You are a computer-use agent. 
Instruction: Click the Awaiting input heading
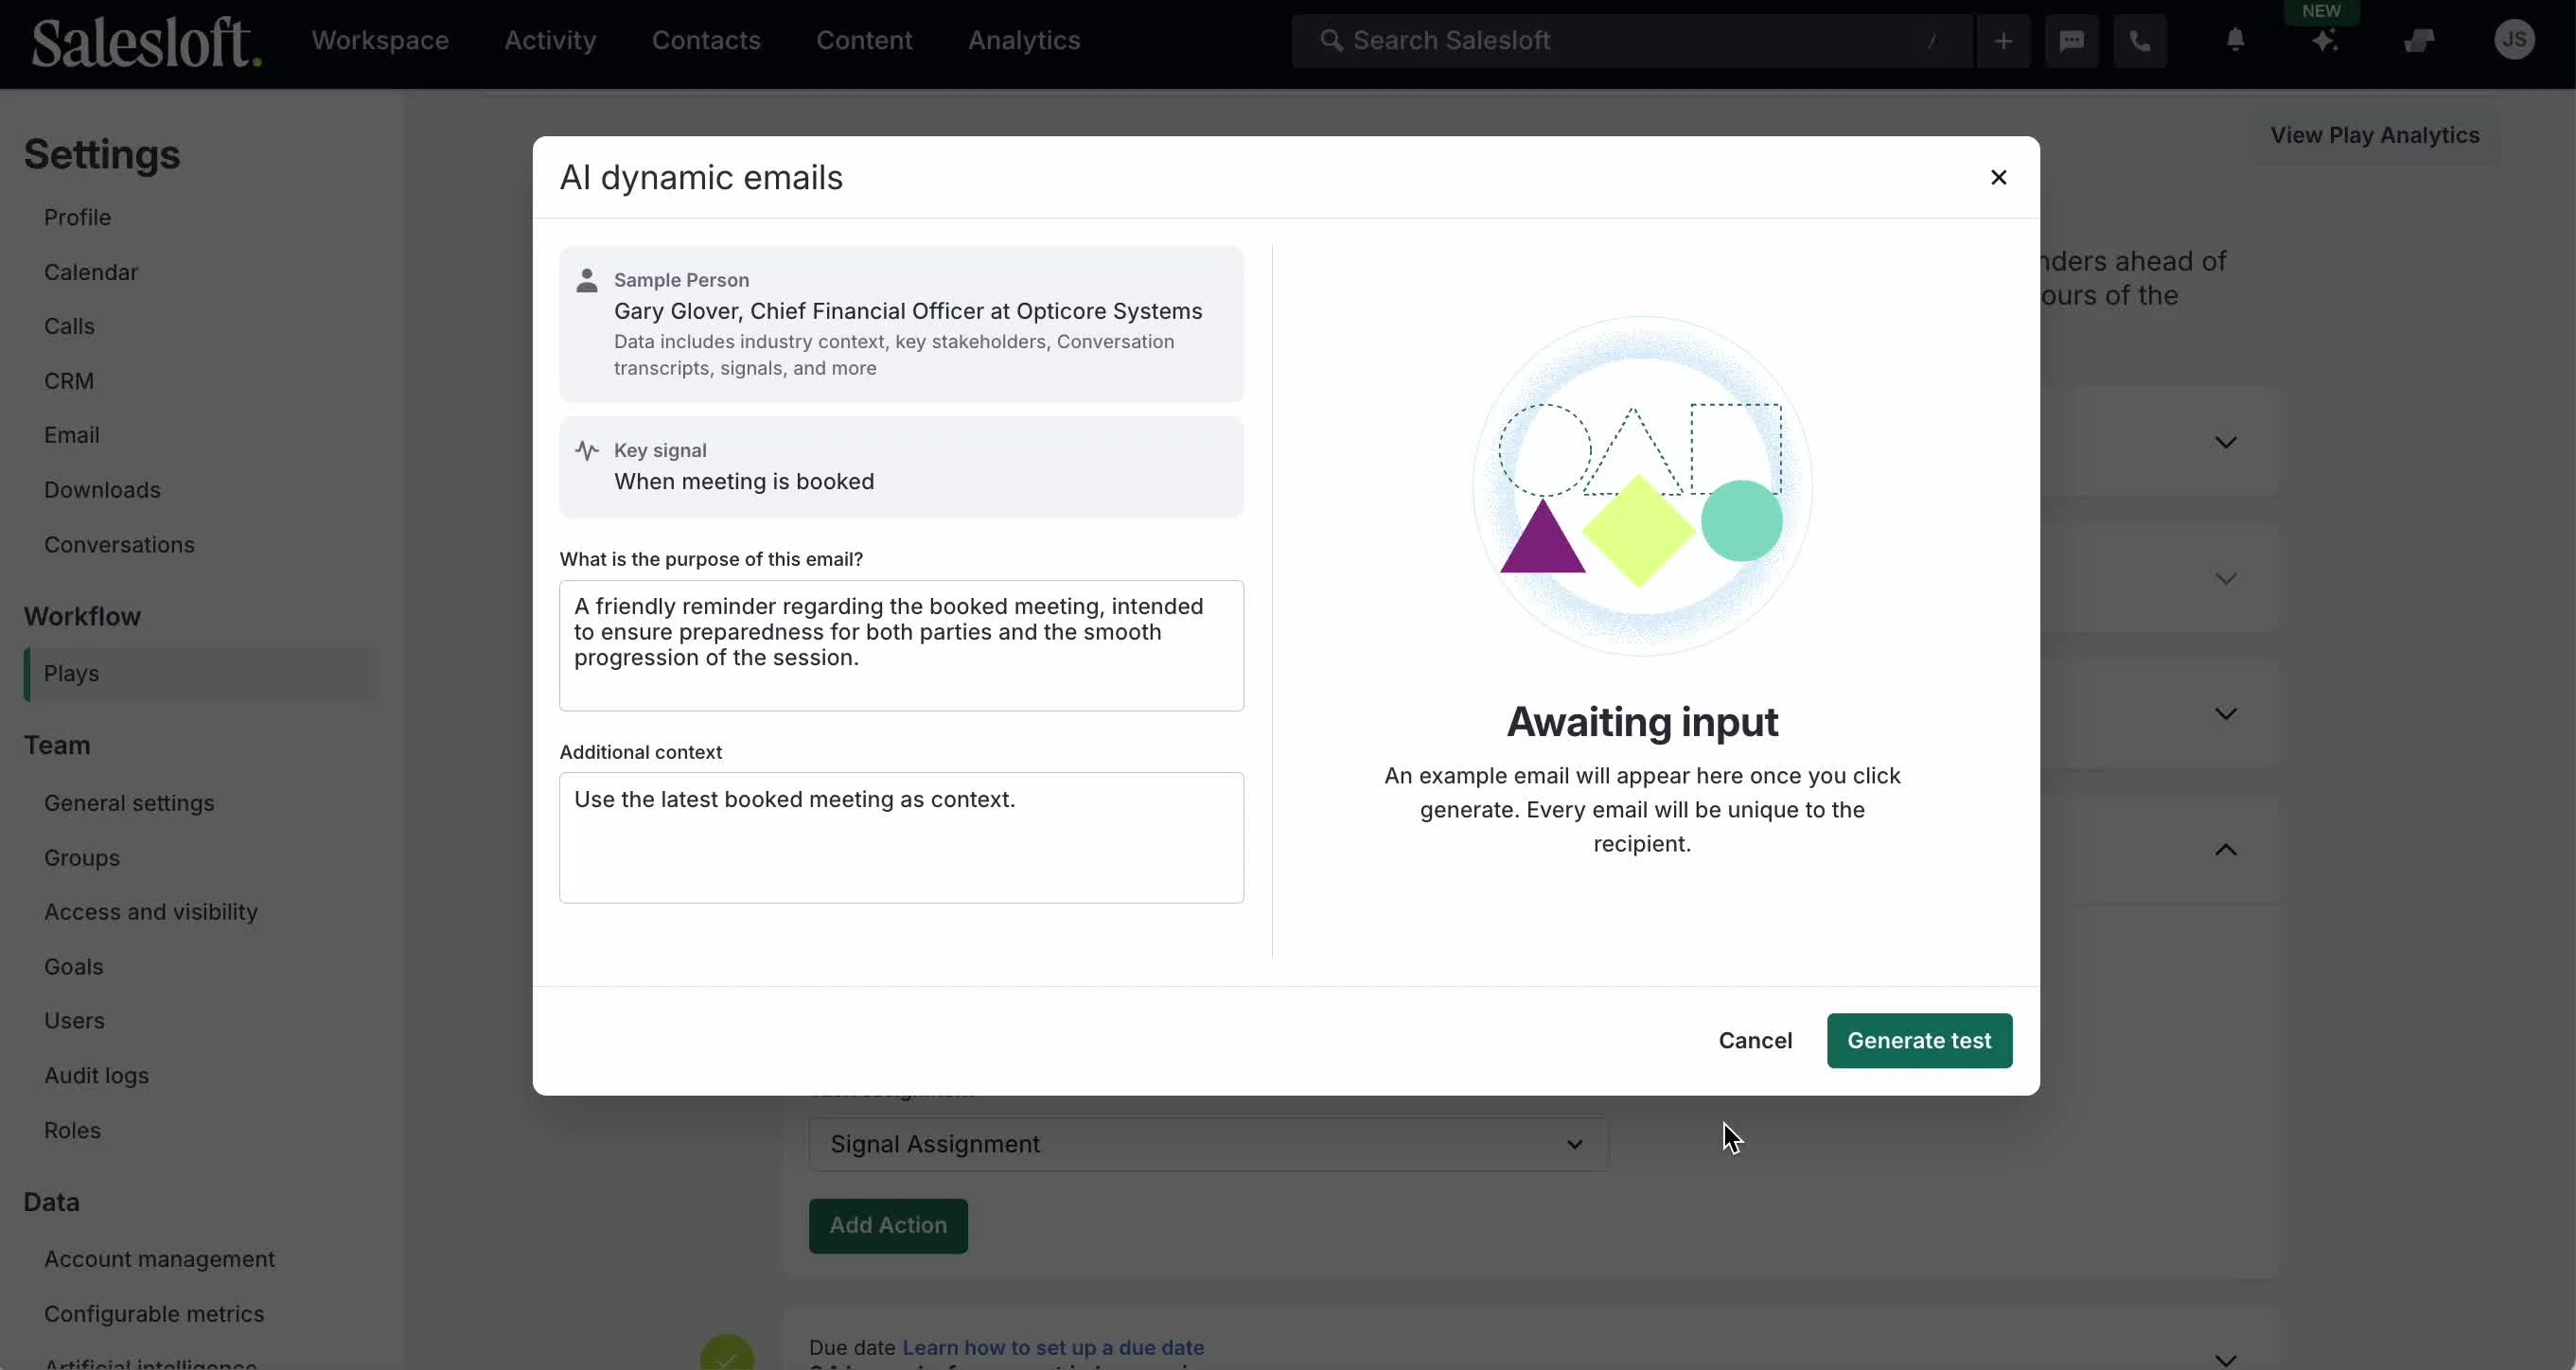point(1642,722)
